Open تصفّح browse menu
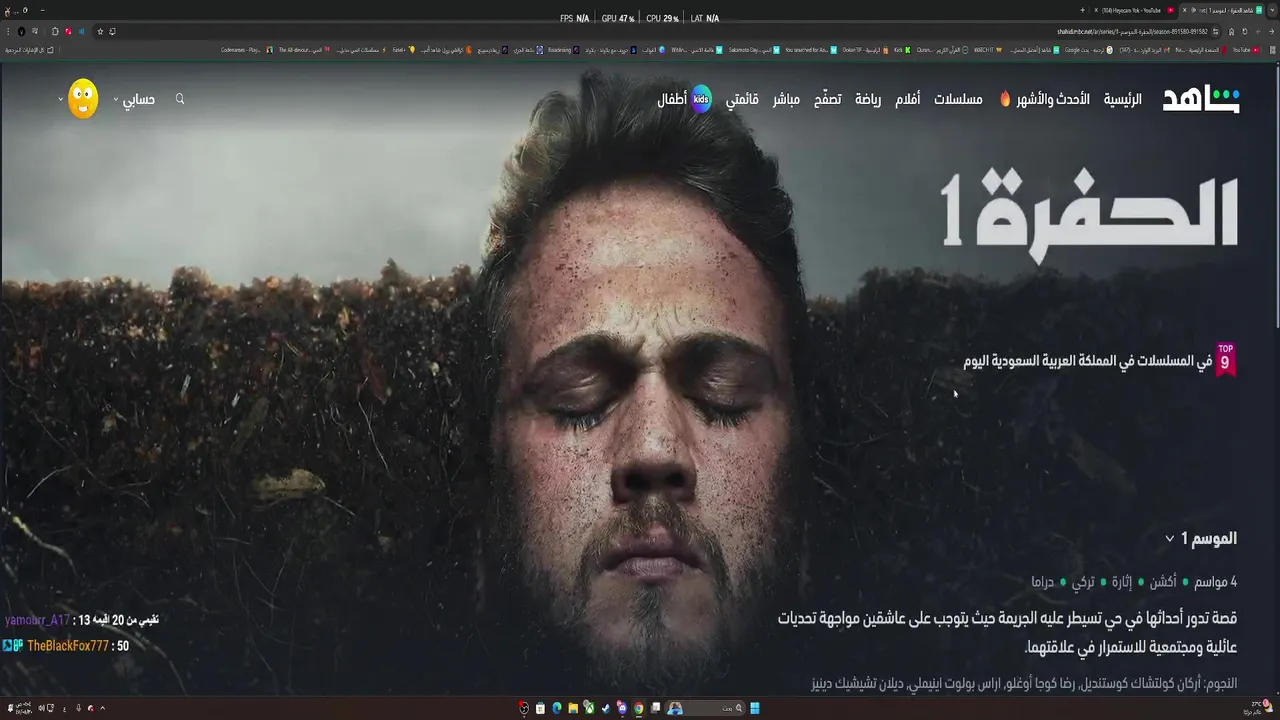This screenshot has height=720, width=1280. [x=827, y=99]
